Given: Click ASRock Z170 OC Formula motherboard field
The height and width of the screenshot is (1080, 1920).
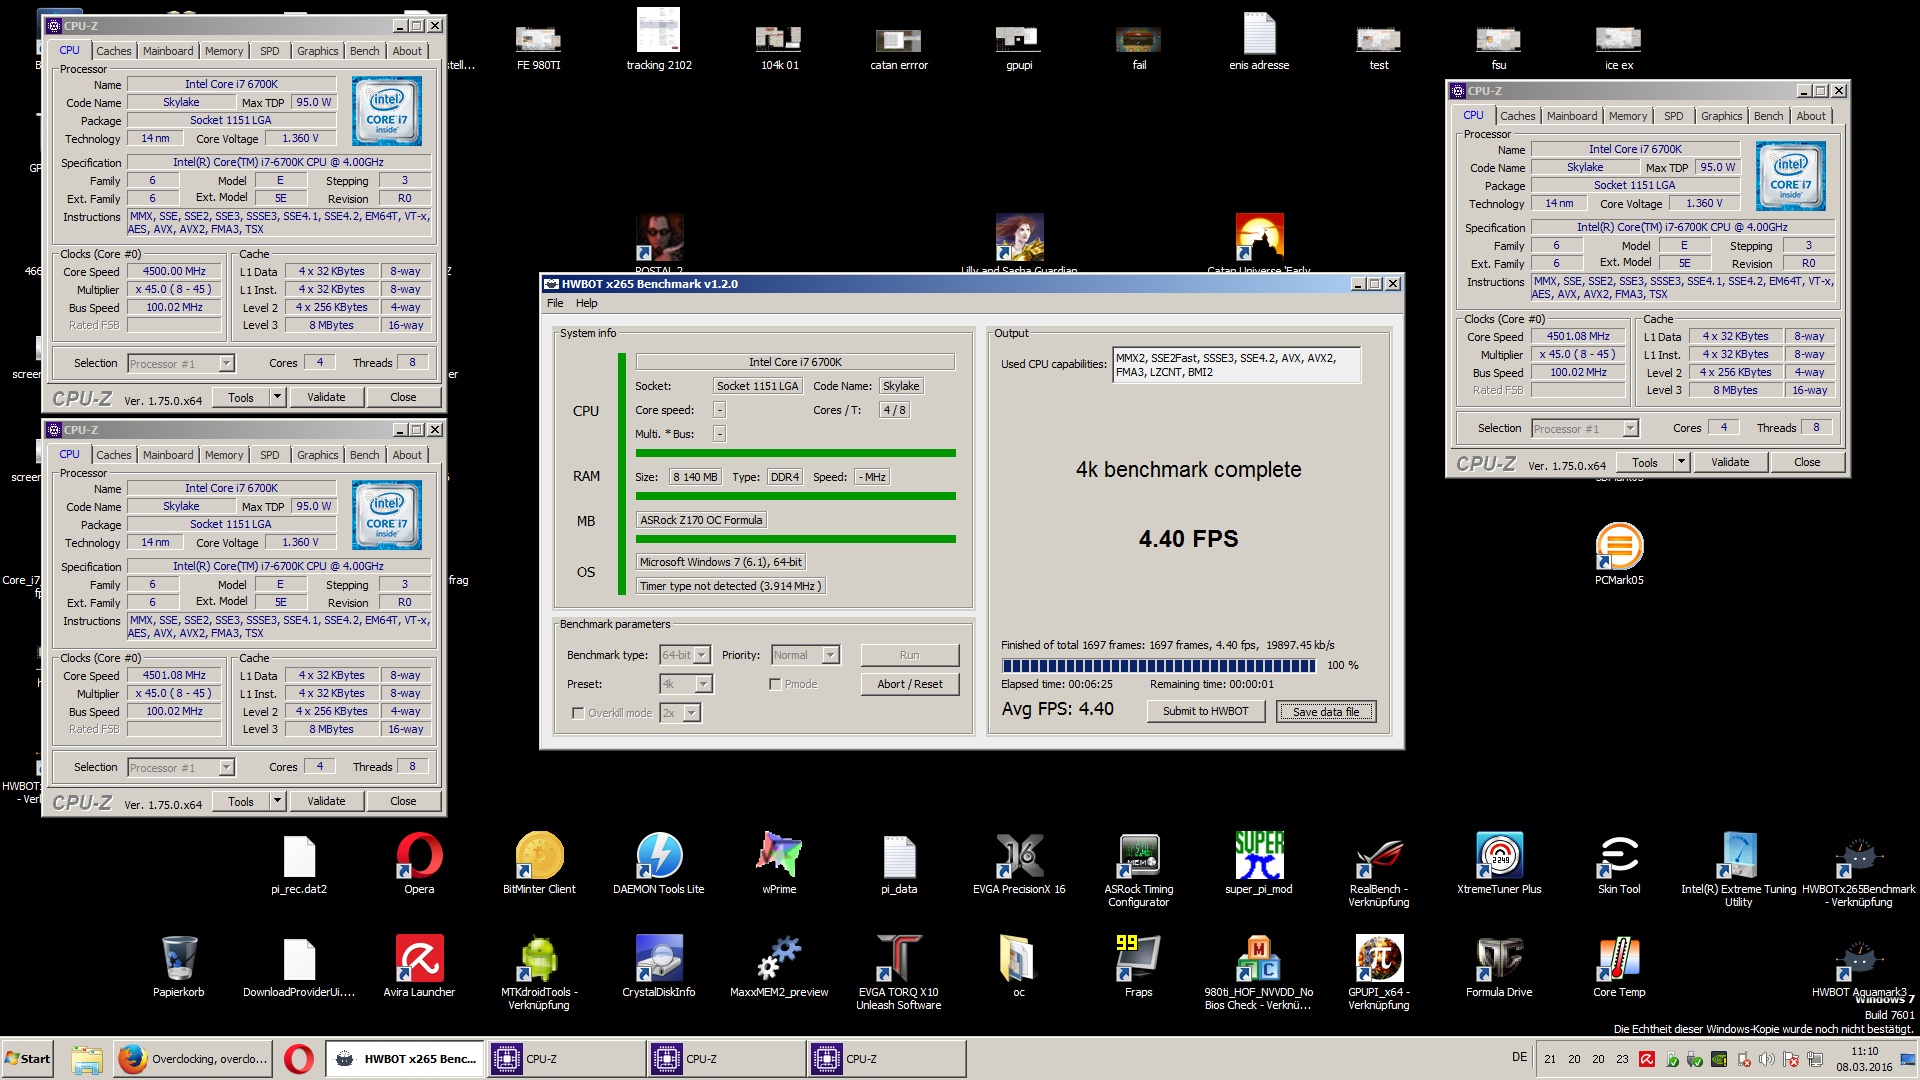Looking at the screenshot, I should 701,520.
